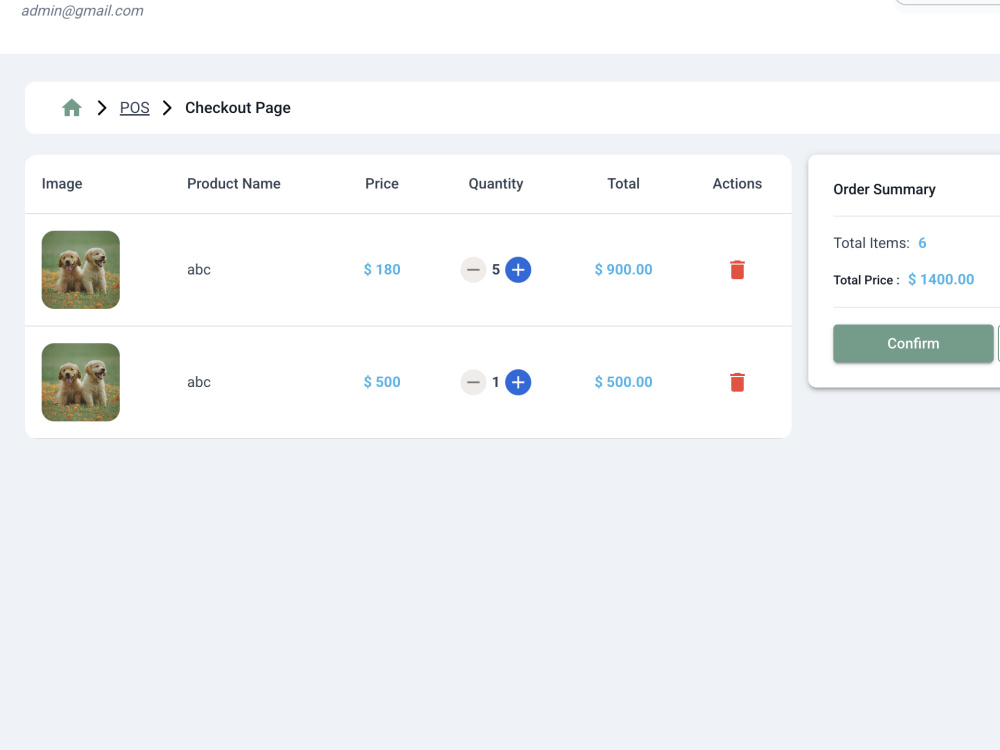
Task: Click the Checkout Page breadcrumb text
Action: click(238, 108)
